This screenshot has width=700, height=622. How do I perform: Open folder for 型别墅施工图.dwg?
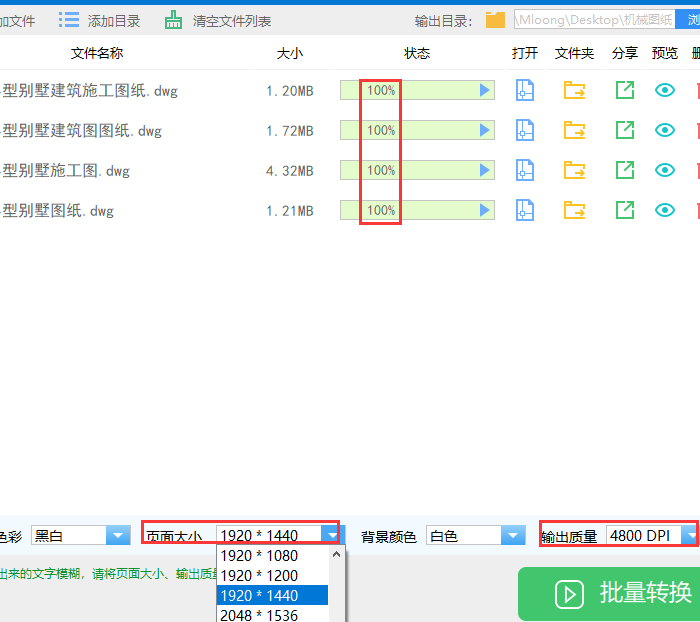pos(574,170)
